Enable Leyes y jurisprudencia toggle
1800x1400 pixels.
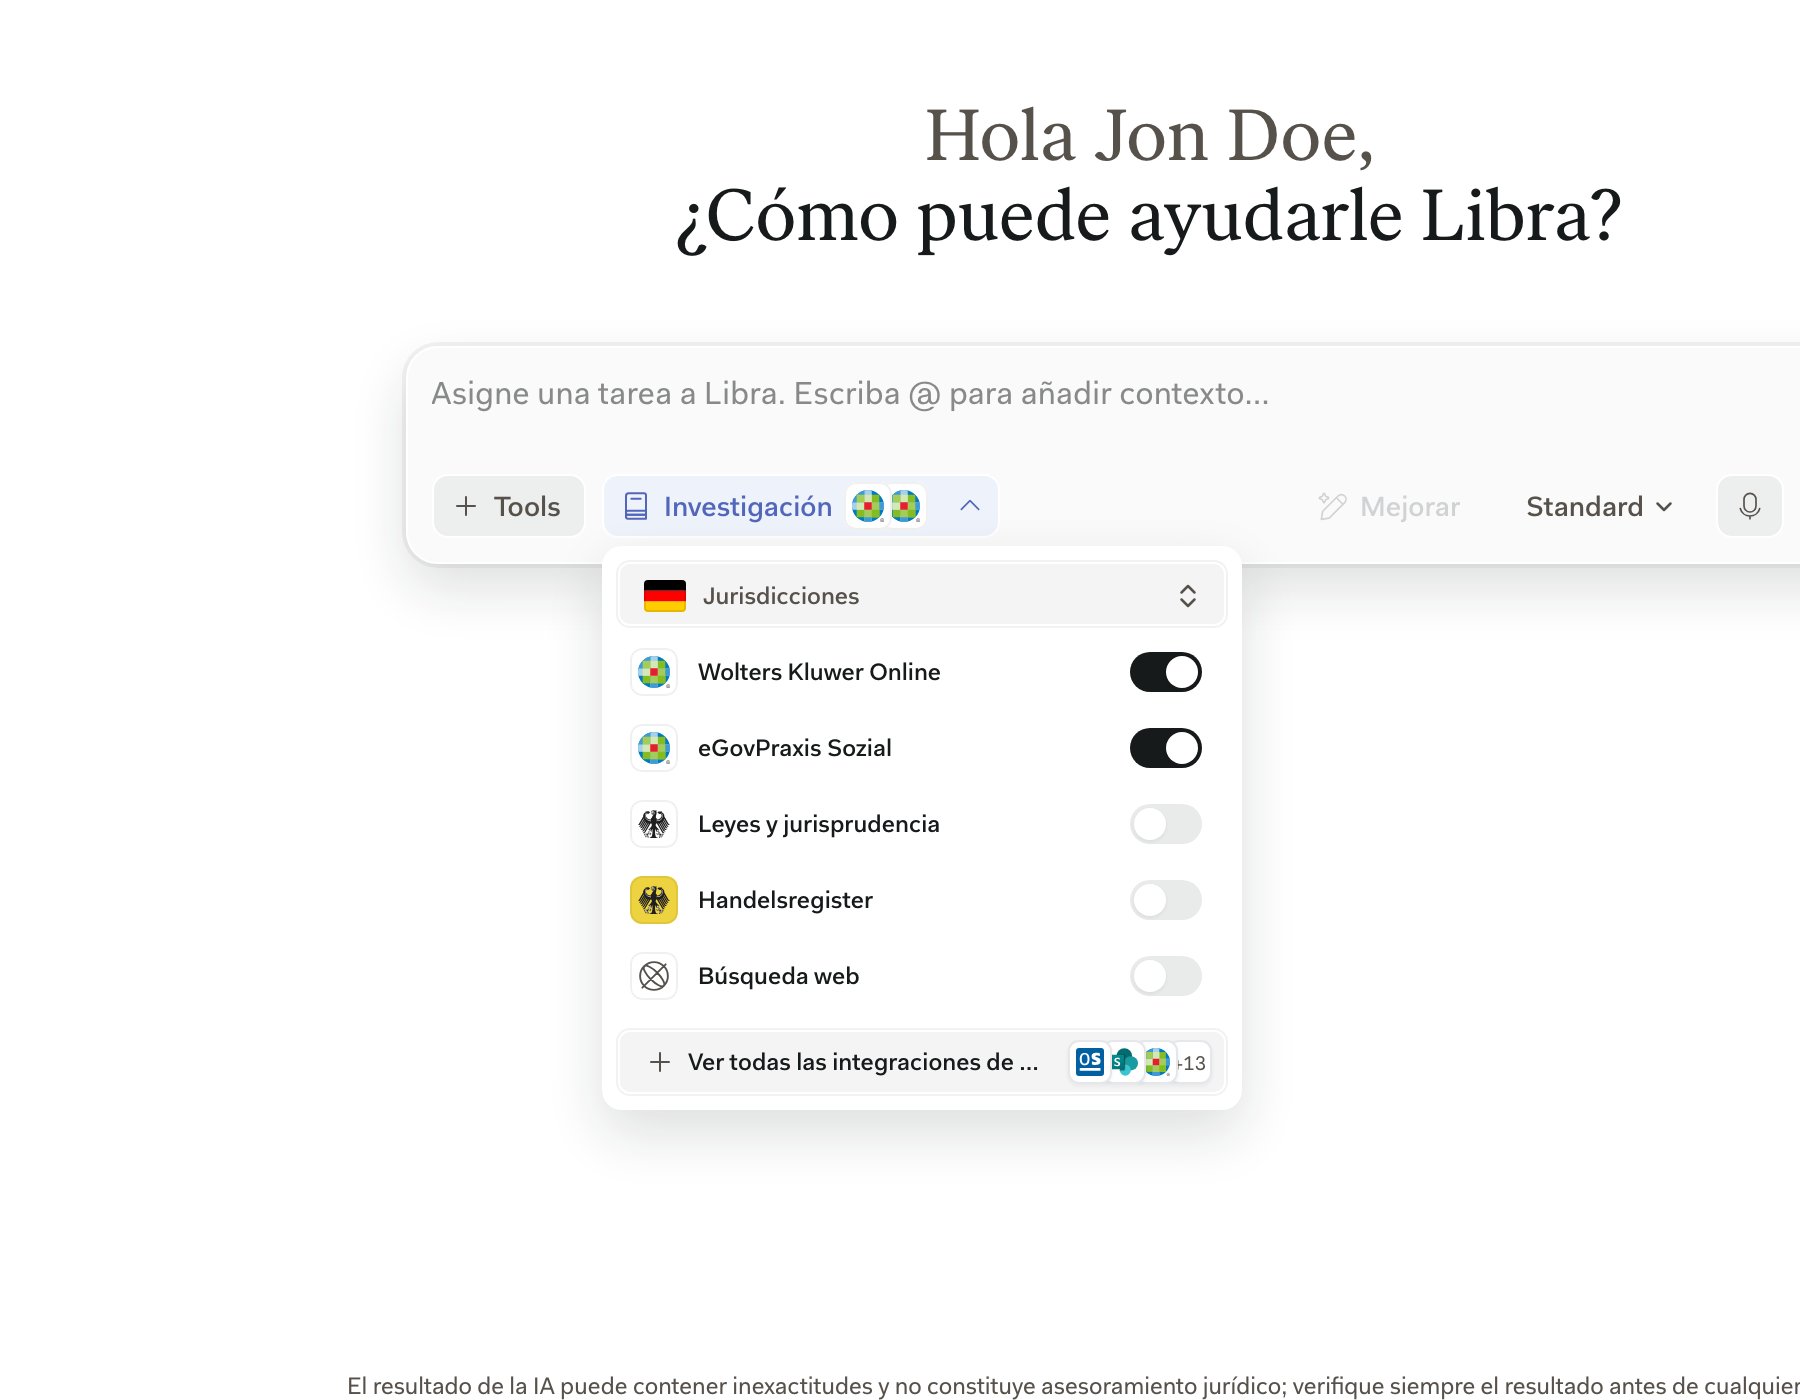coord(1165,824)
